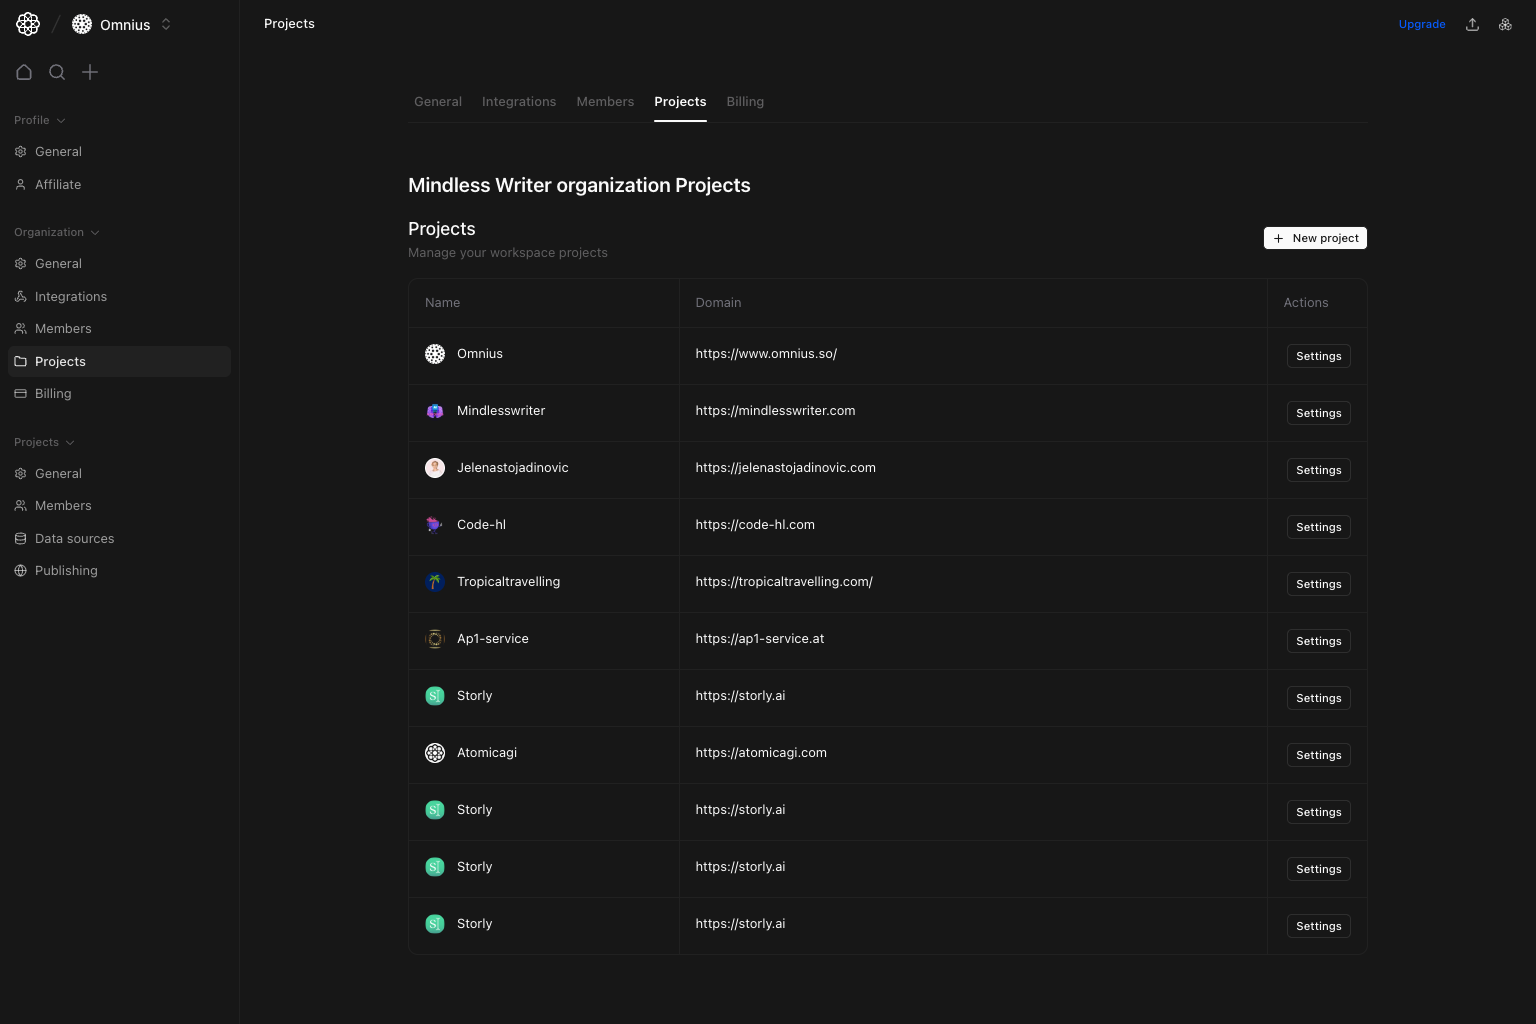Expand the Omnius workspace switcher

click(x=166, y=24)
